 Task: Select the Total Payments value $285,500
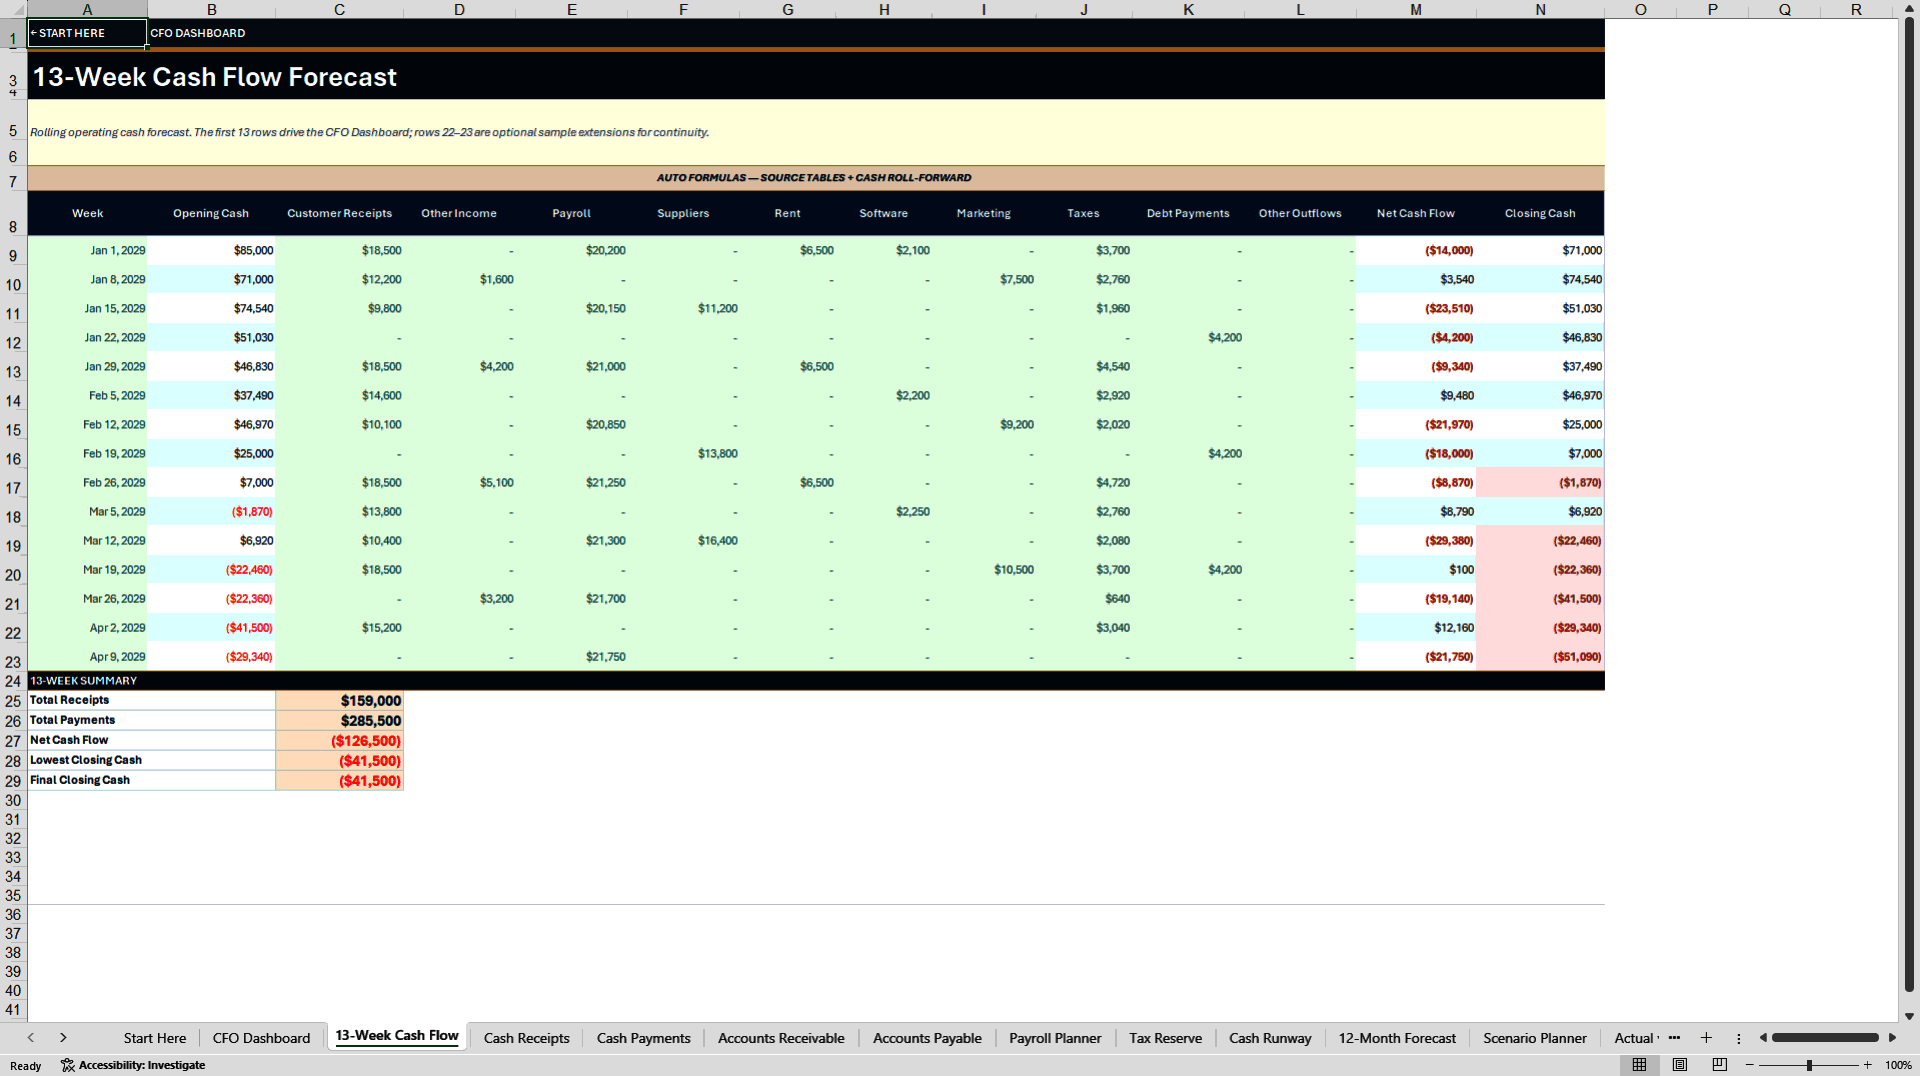click(339, 721)
